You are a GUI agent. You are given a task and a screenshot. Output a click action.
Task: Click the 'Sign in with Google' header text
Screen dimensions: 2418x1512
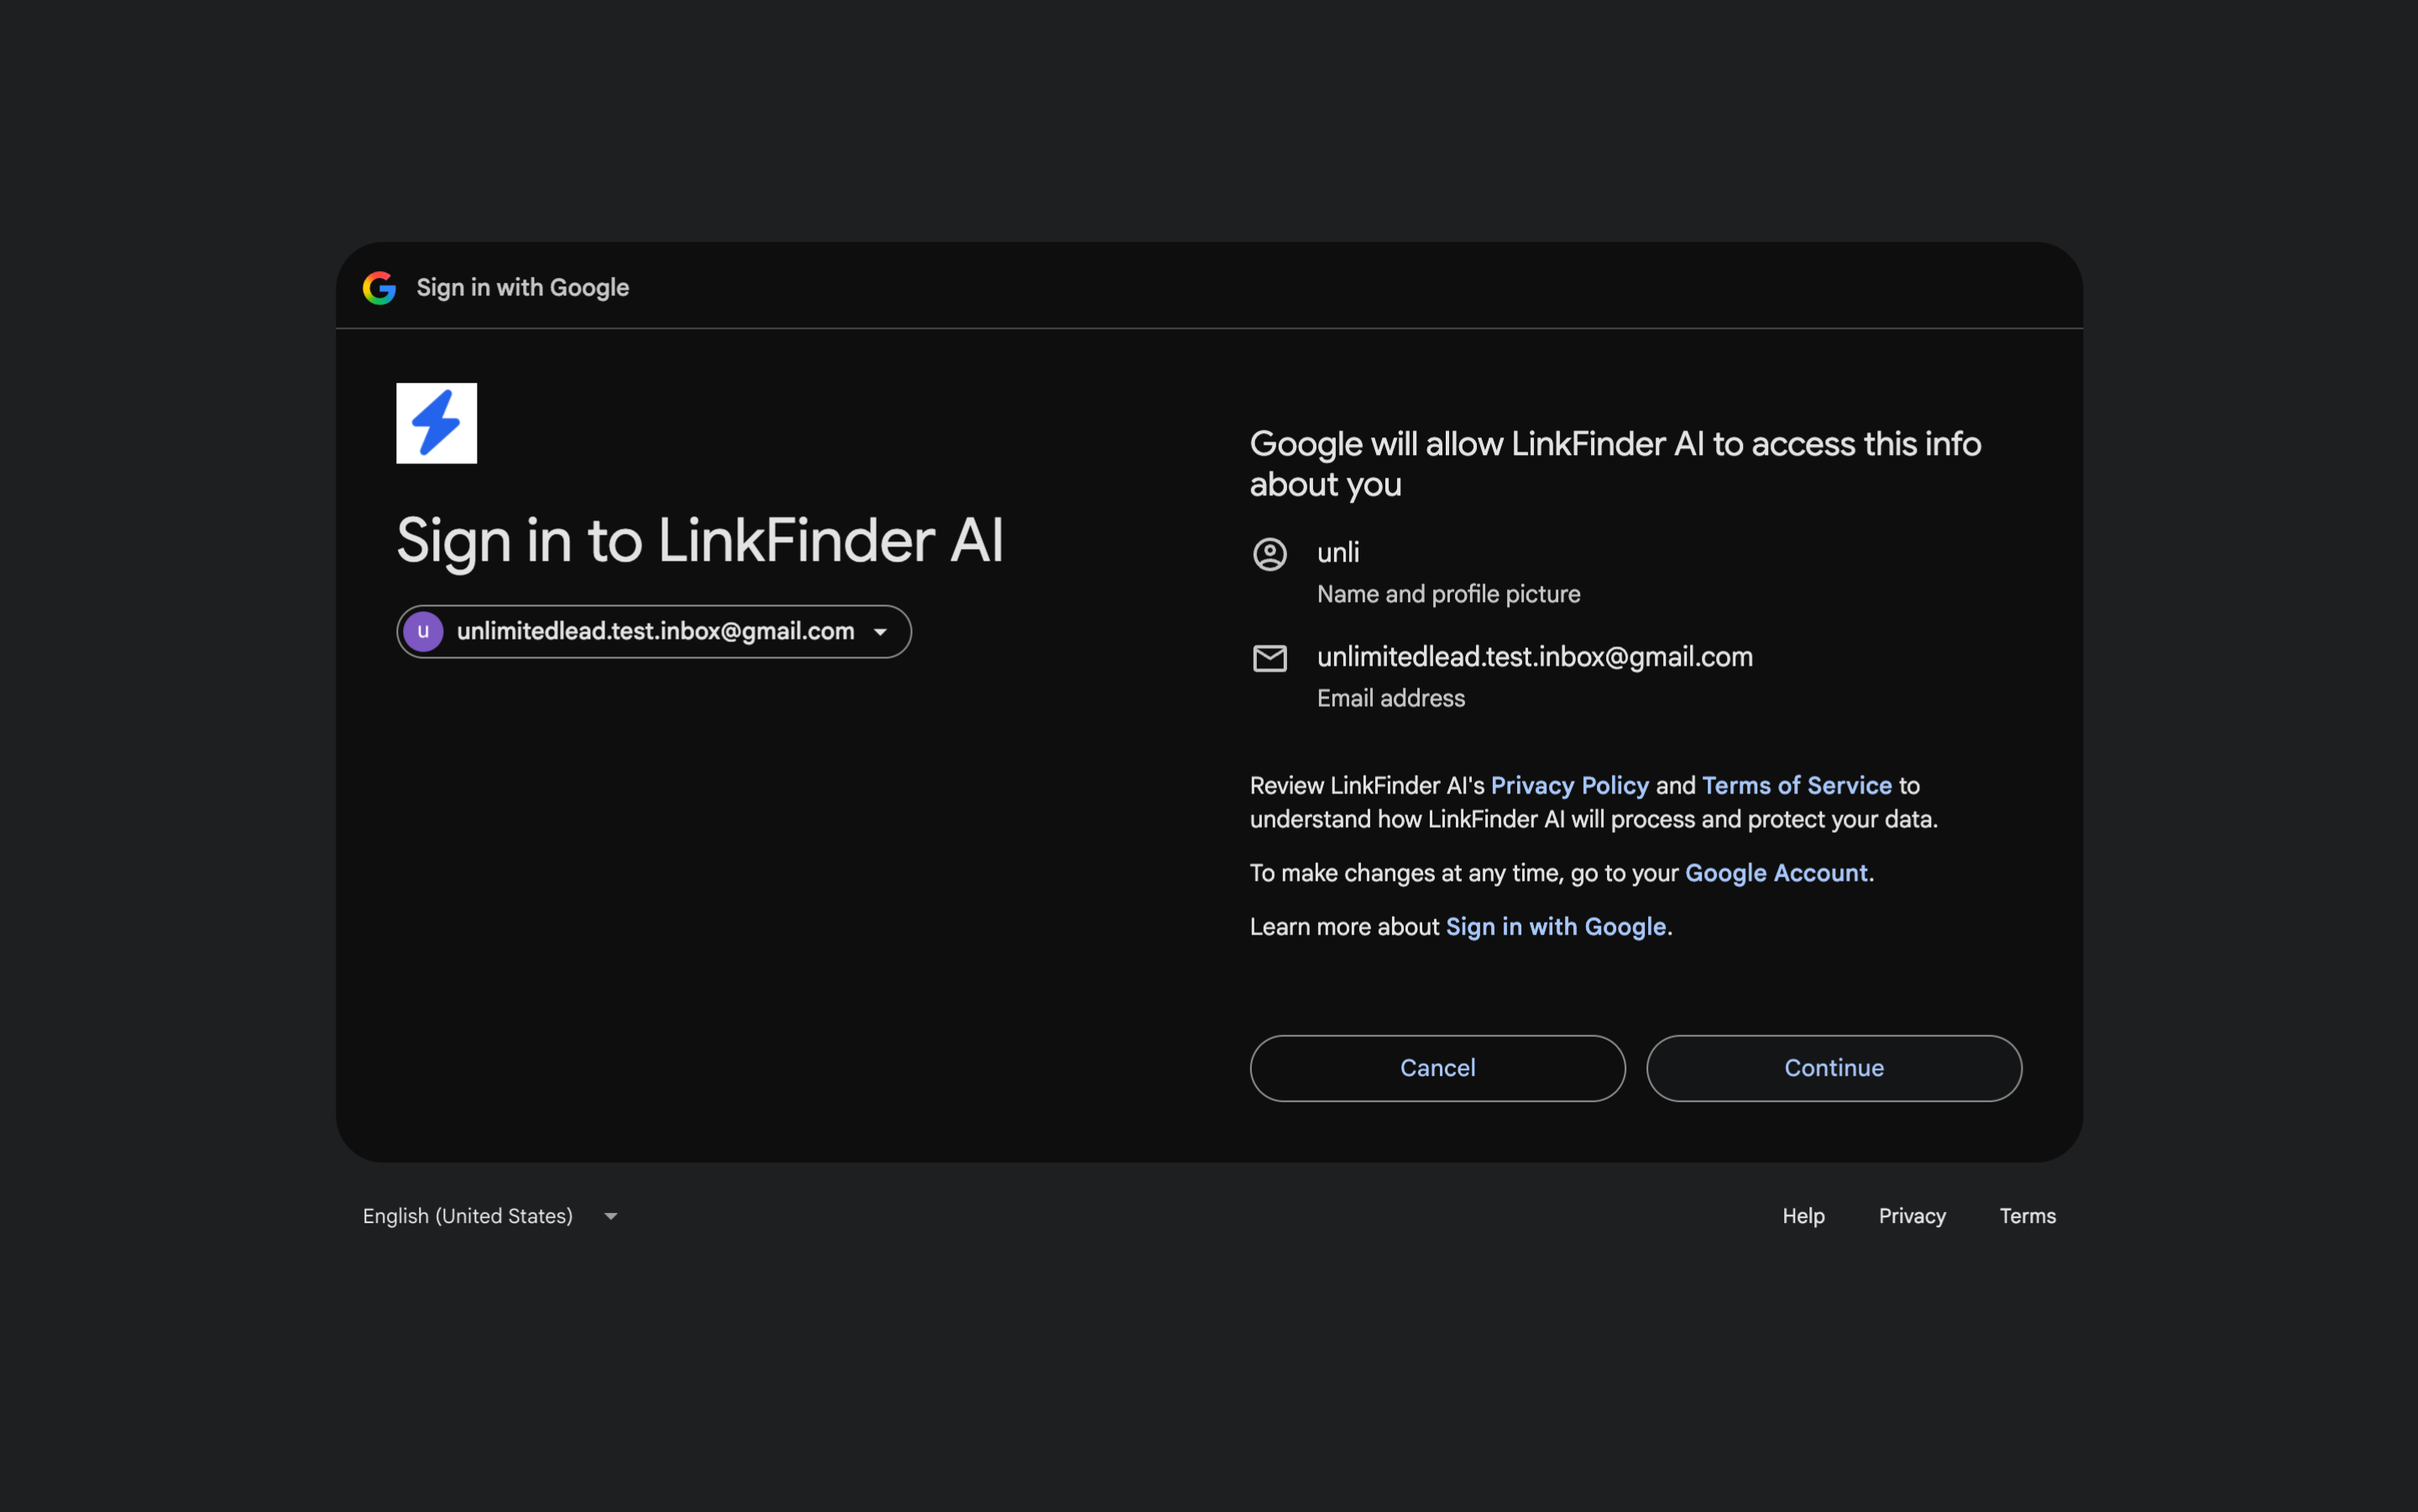[x=523, y=288]
